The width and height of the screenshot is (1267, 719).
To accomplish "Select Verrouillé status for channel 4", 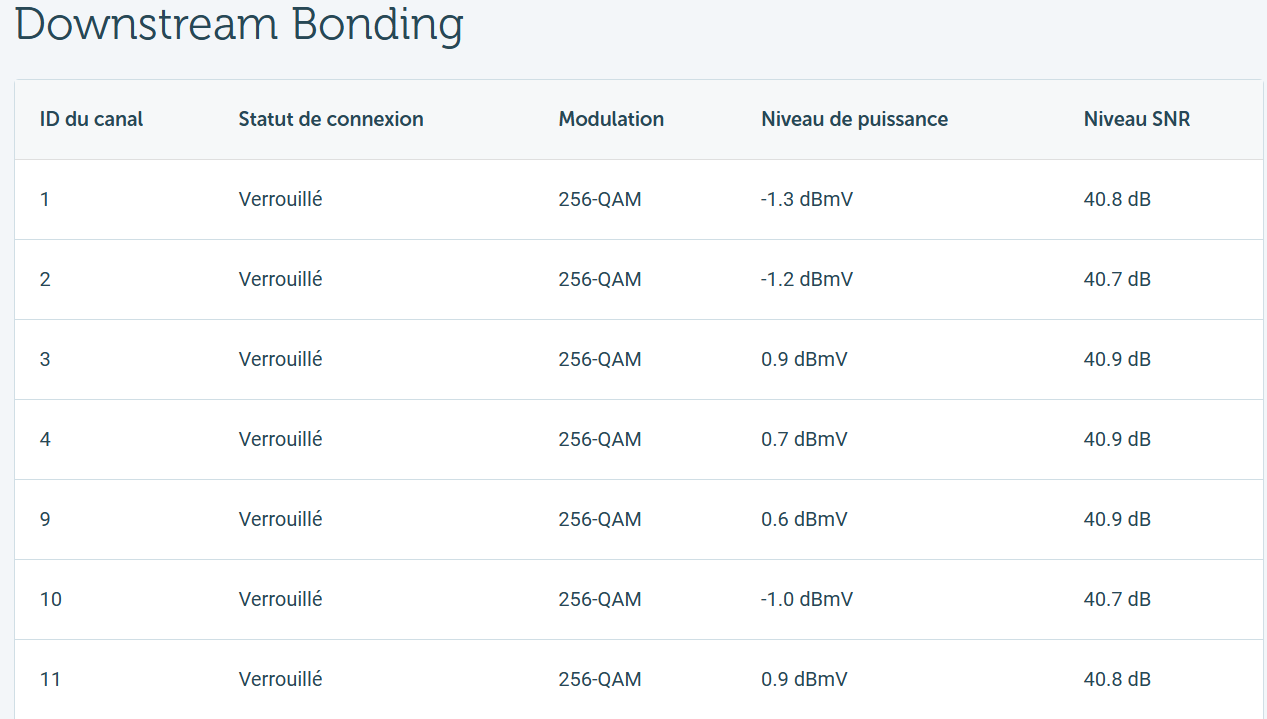I will pyautogui.click(x=280, y=439).
